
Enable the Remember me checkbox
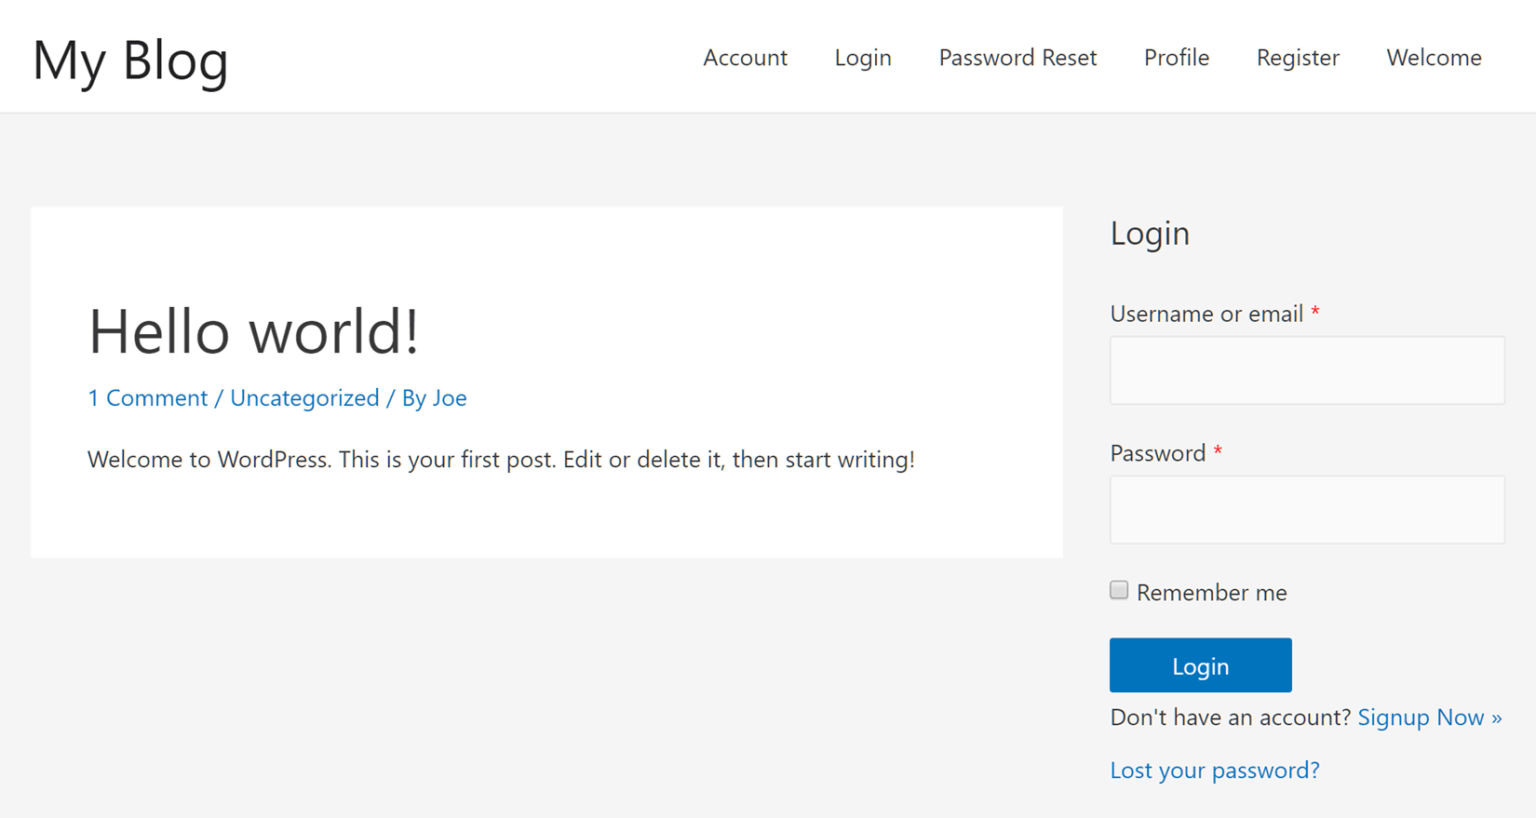[1118, 590]
